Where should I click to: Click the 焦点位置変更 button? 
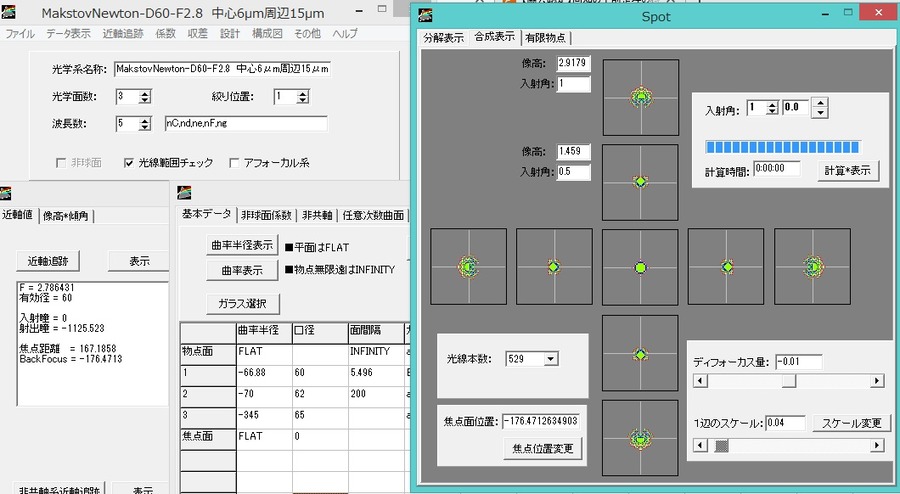542,449
